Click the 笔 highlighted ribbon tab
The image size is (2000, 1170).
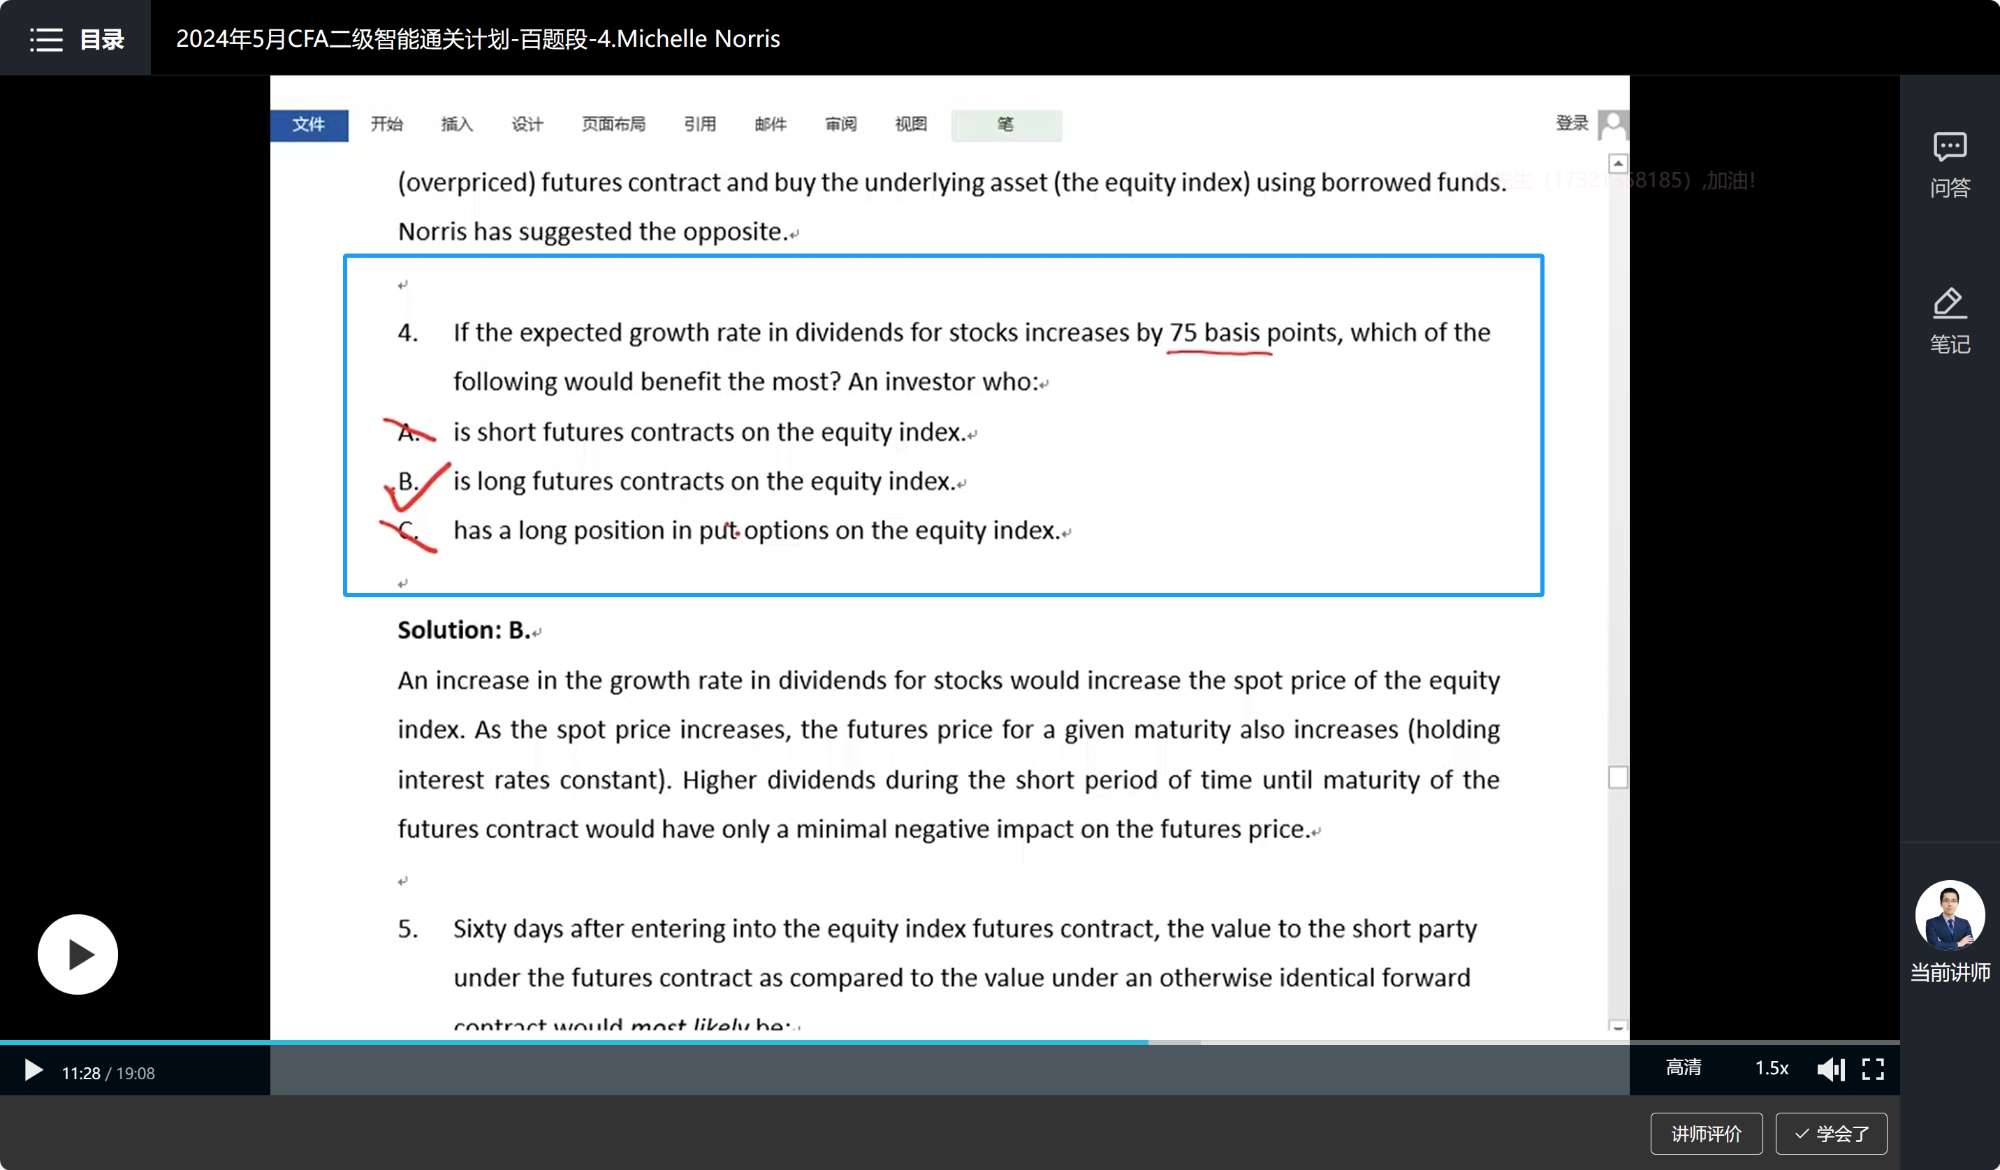1005,124
